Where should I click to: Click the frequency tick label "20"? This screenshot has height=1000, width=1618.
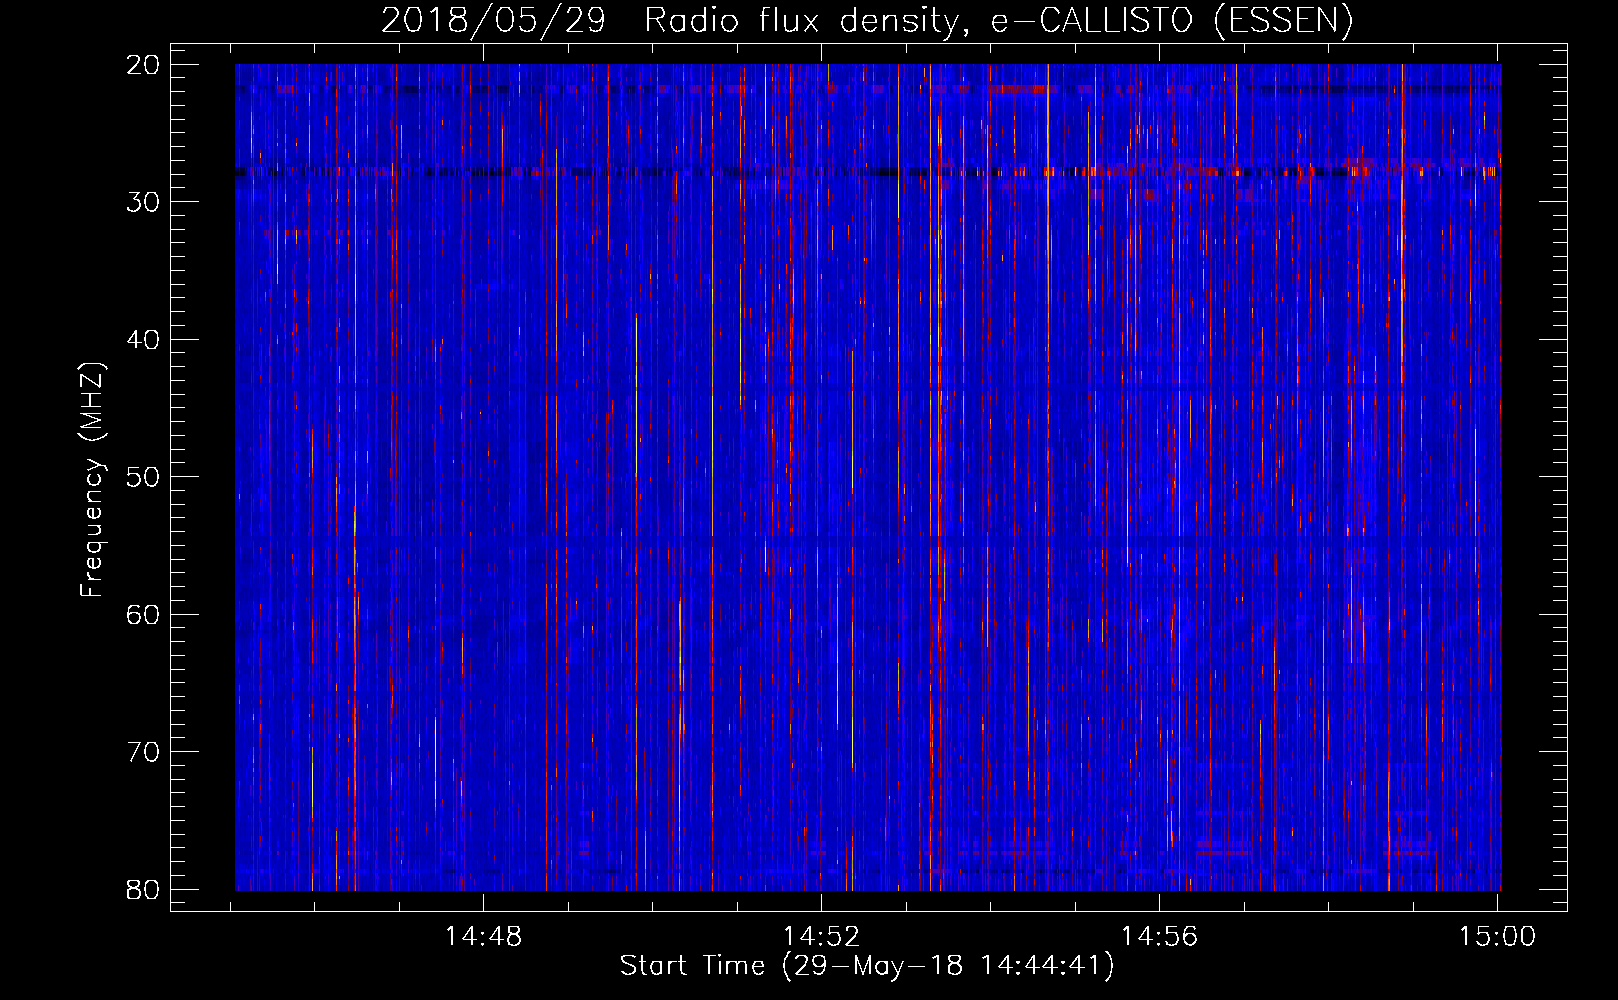pyautogui.click(x=143, y=65)
